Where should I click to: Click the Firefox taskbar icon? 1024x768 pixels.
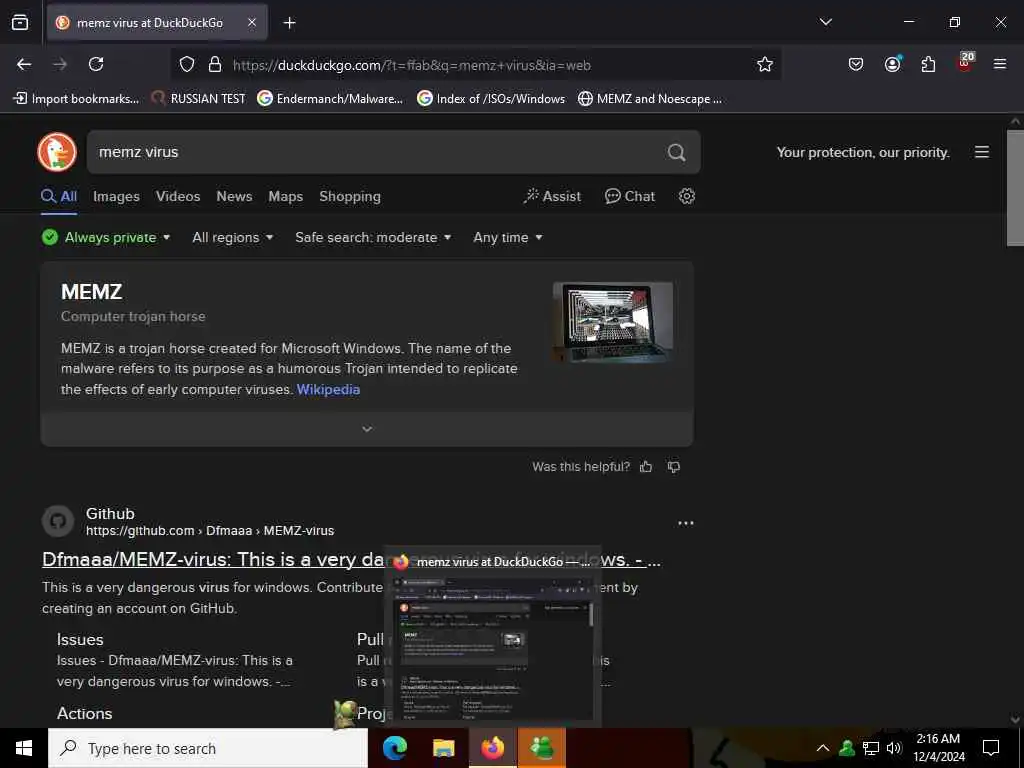pos(492,748)
